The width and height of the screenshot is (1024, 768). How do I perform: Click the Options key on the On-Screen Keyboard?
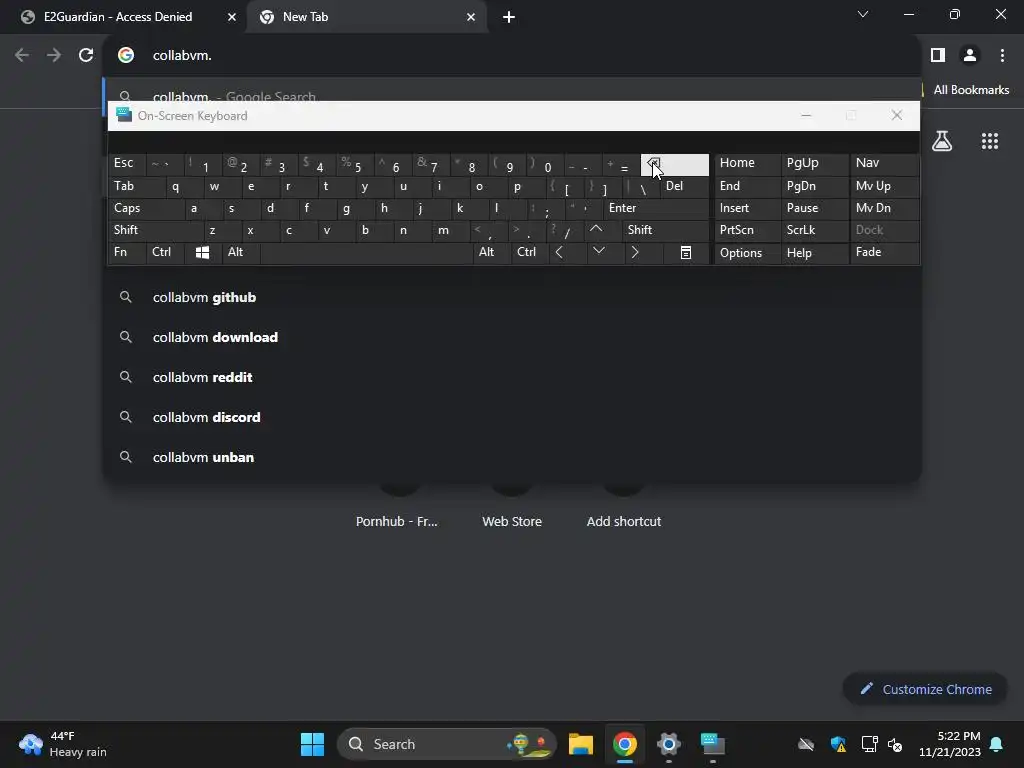click(748, 253)
